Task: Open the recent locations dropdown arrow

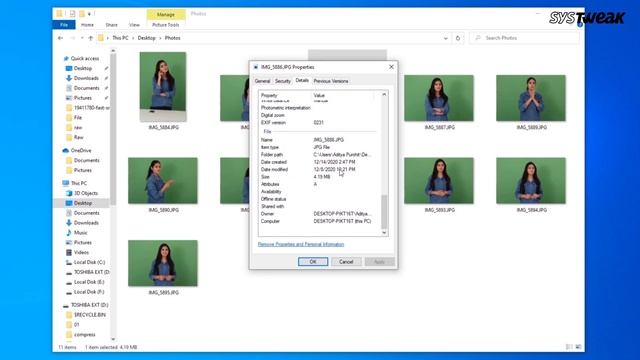Action: coord(82,38)
